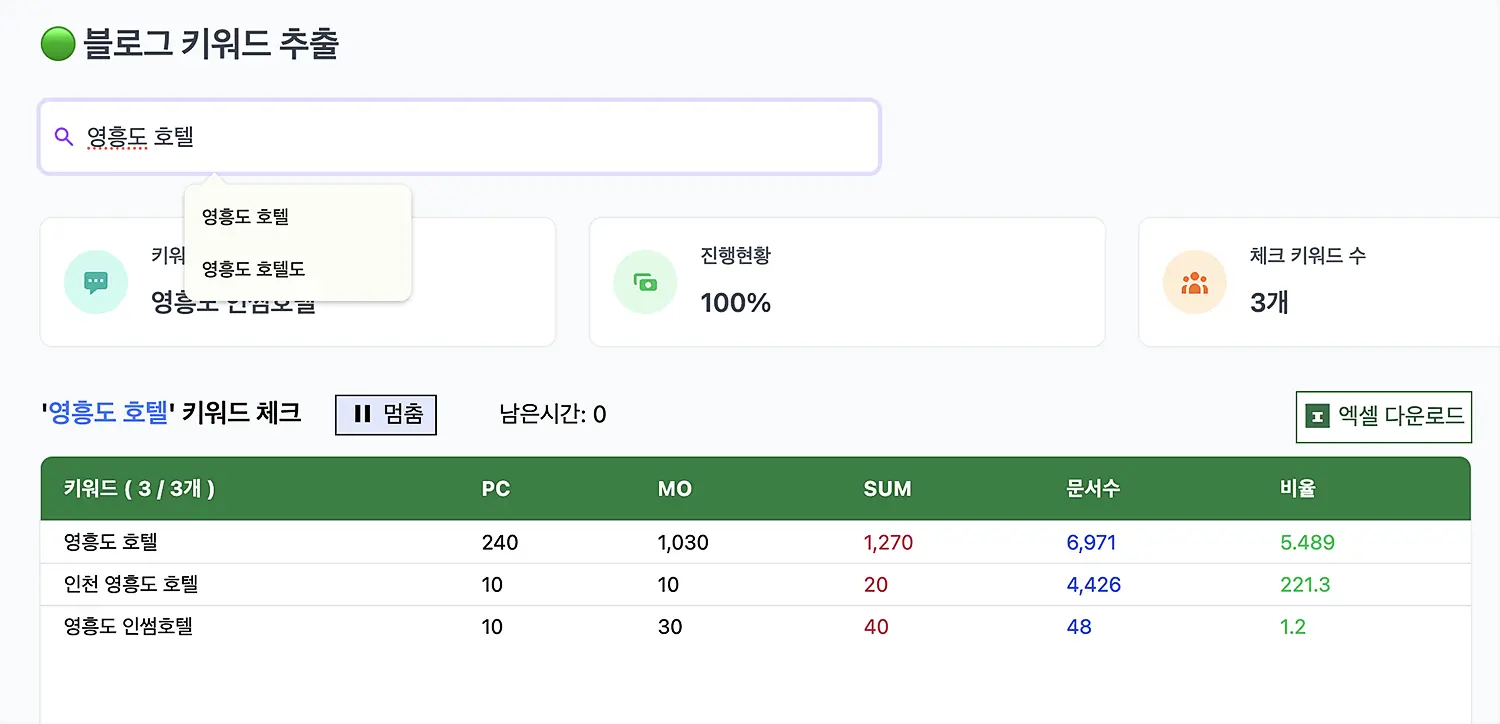The image size is (1500, 724).
Task: Click the green circle title icon
Action: coord(58,45)
